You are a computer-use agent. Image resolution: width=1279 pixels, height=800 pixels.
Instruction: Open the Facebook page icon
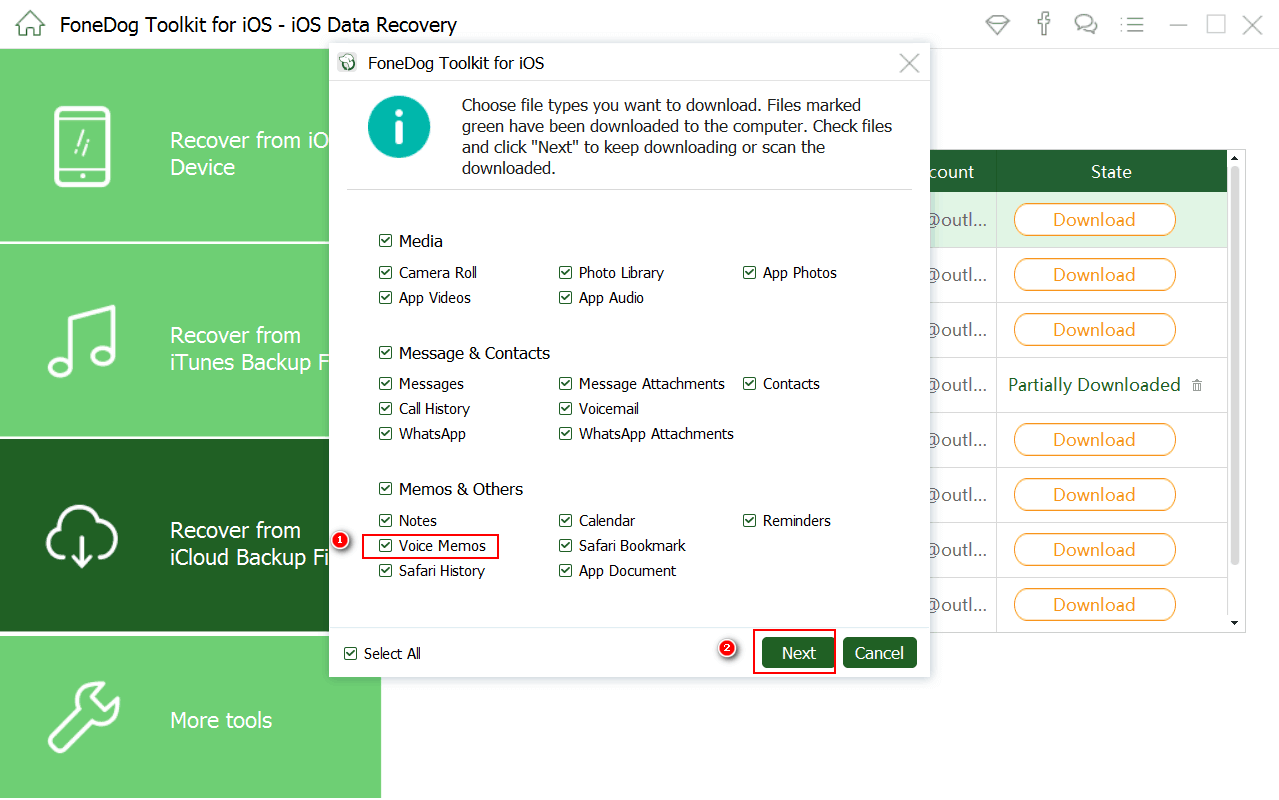[x=1044, y=24]
